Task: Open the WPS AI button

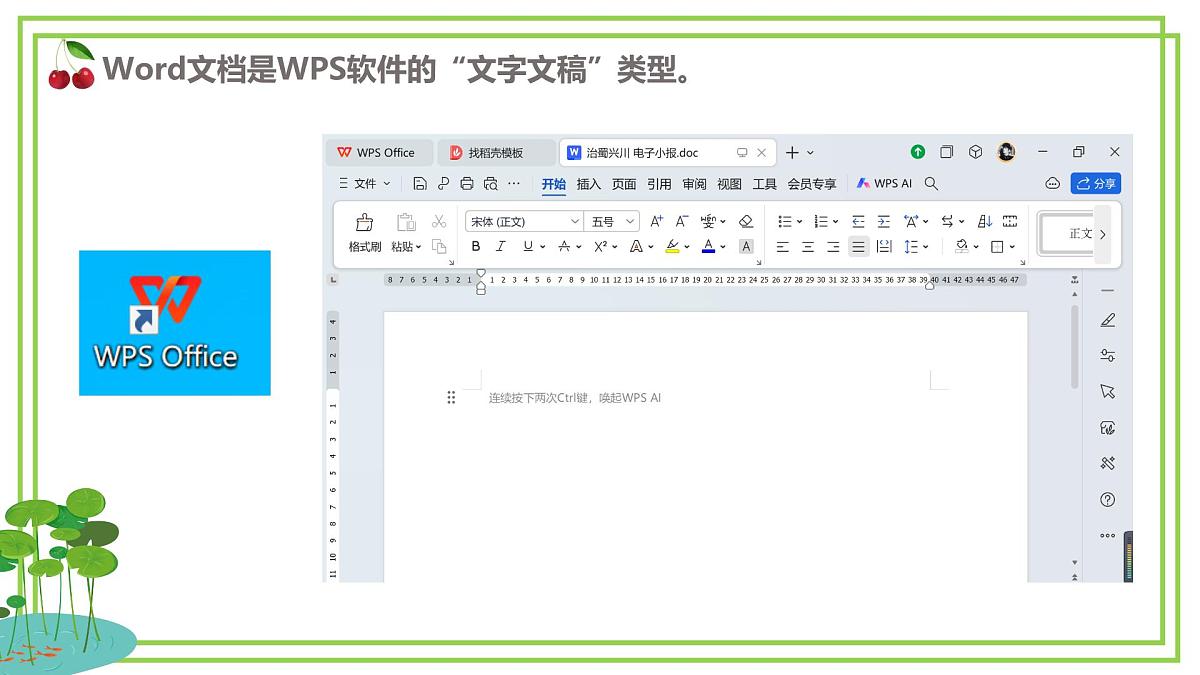Action: click(x=884, y=183)
